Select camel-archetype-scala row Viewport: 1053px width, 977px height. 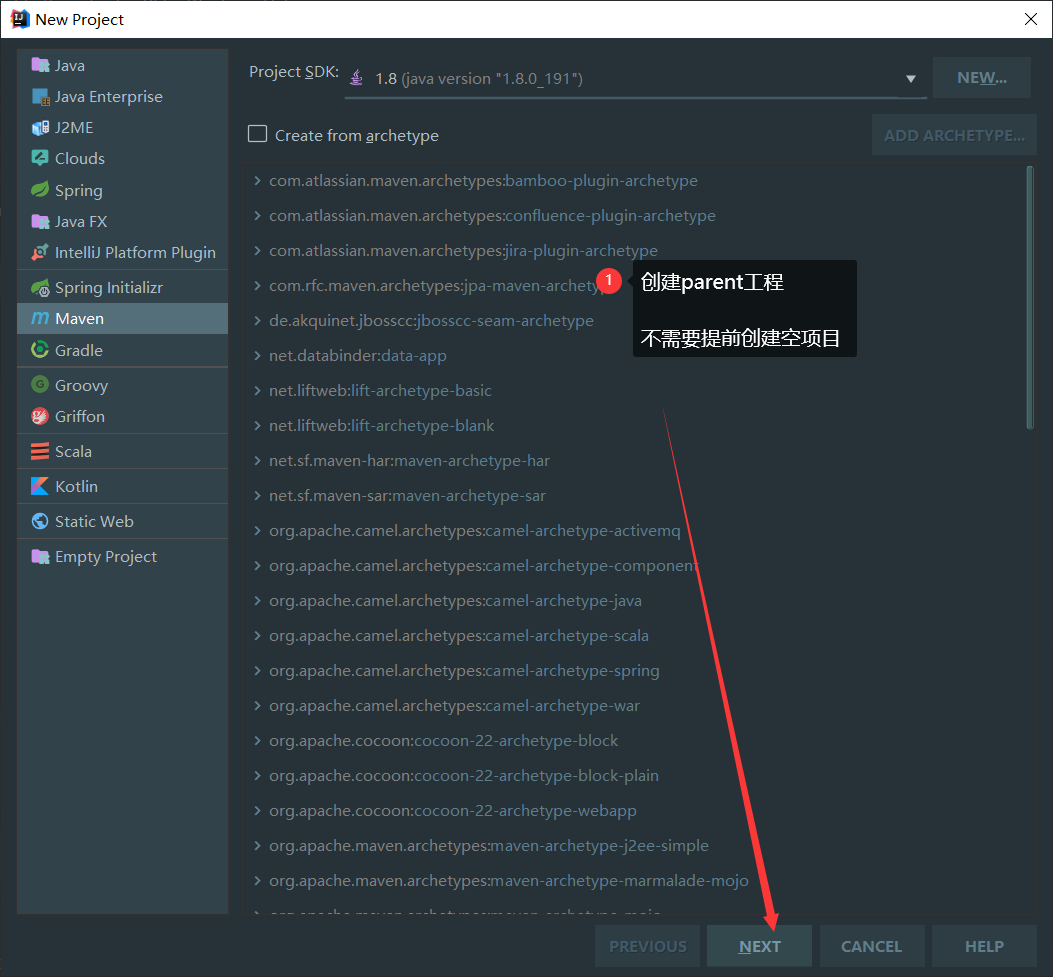pos(635,635)
